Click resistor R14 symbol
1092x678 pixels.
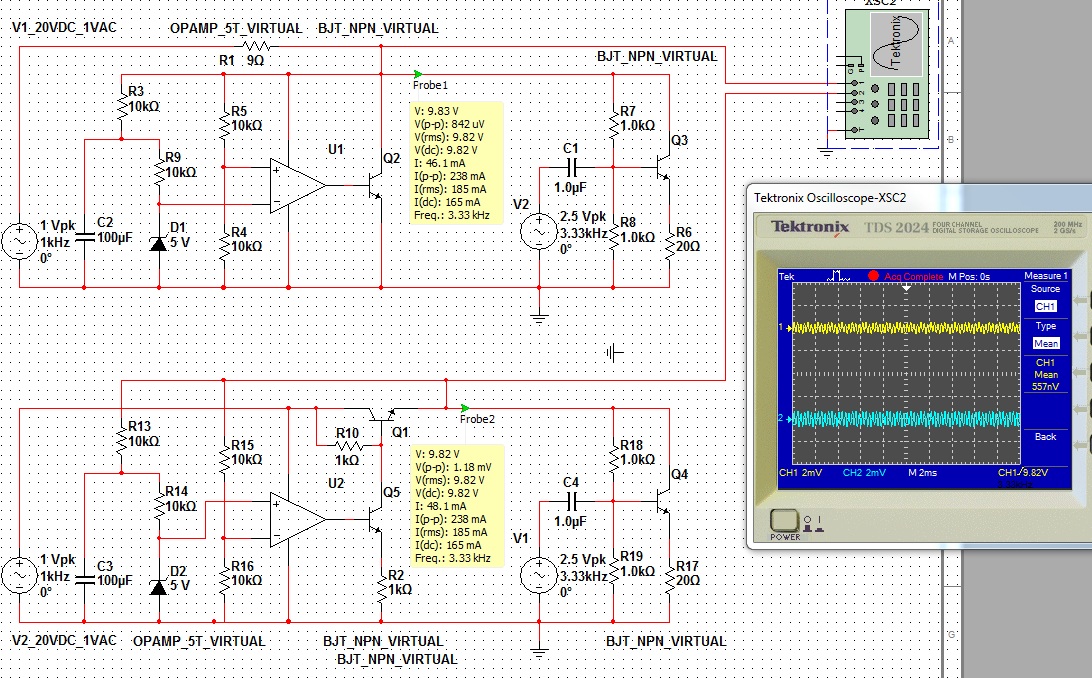pyautogui.click(x=159, y=505)
